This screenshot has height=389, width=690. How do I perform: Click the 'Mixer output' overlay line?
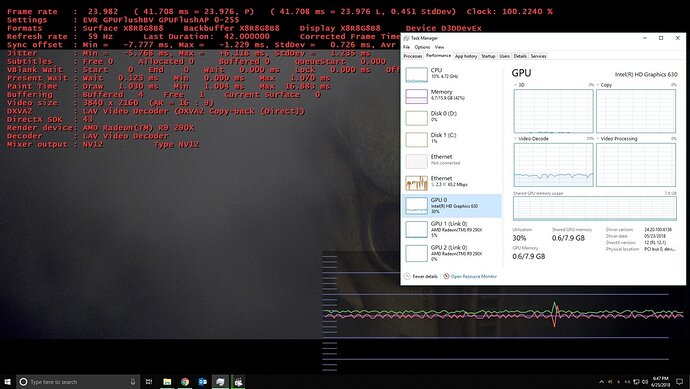click(x=103, y=144)
